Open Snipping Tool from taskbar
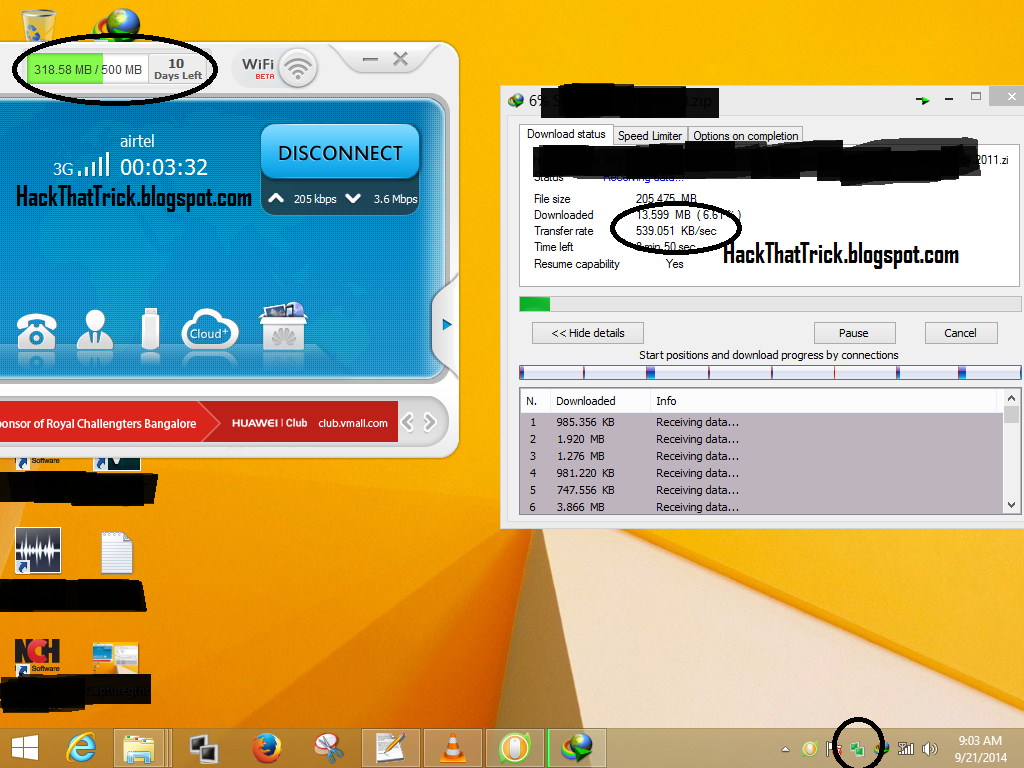This screenshot has width=1024, height=768. (328, 748)
